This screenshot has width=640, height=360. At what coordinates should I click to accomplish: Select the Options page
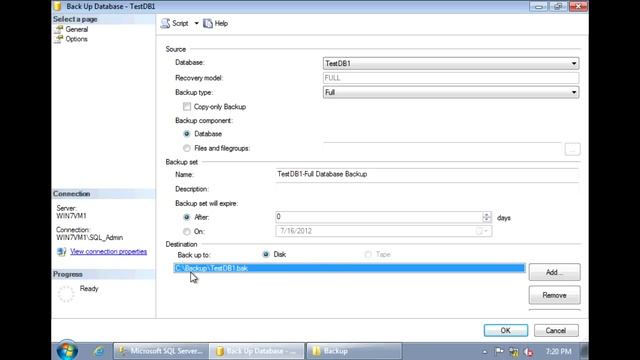pos(76,39)
